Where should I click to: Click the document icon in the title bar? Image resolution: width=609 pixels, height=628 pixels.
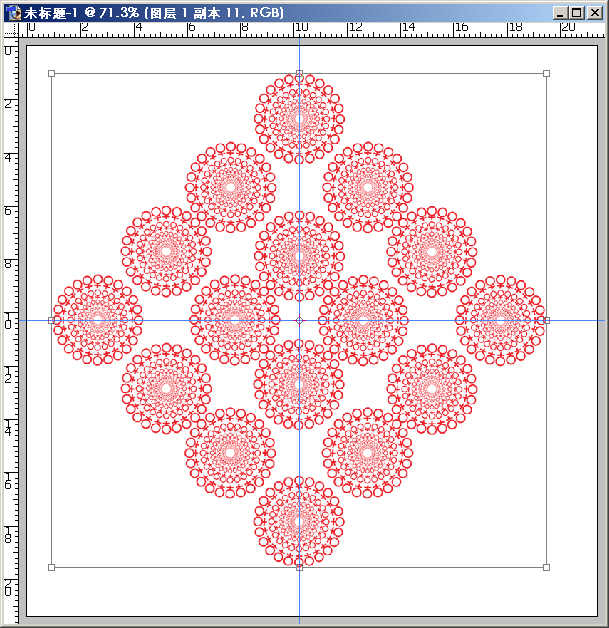[x=13, y=13]
